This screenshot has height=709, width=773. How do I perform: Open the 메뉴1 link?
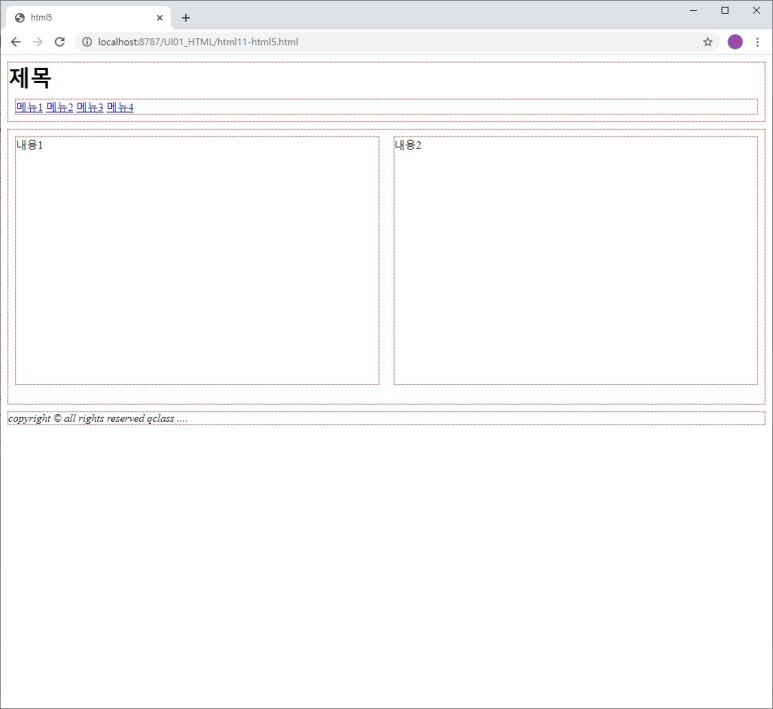coord(29,107)
